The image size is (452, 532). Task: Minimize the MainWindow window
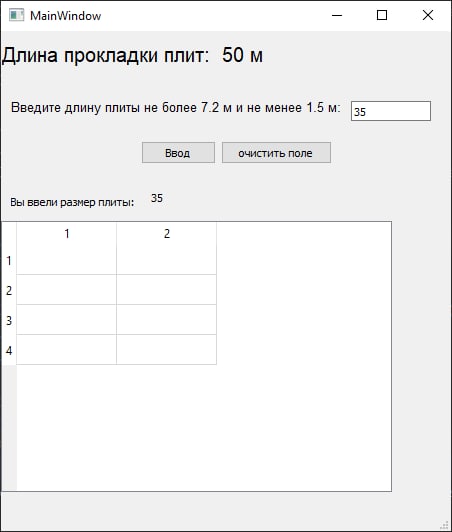pyautogui.click(x=337, y=15)
